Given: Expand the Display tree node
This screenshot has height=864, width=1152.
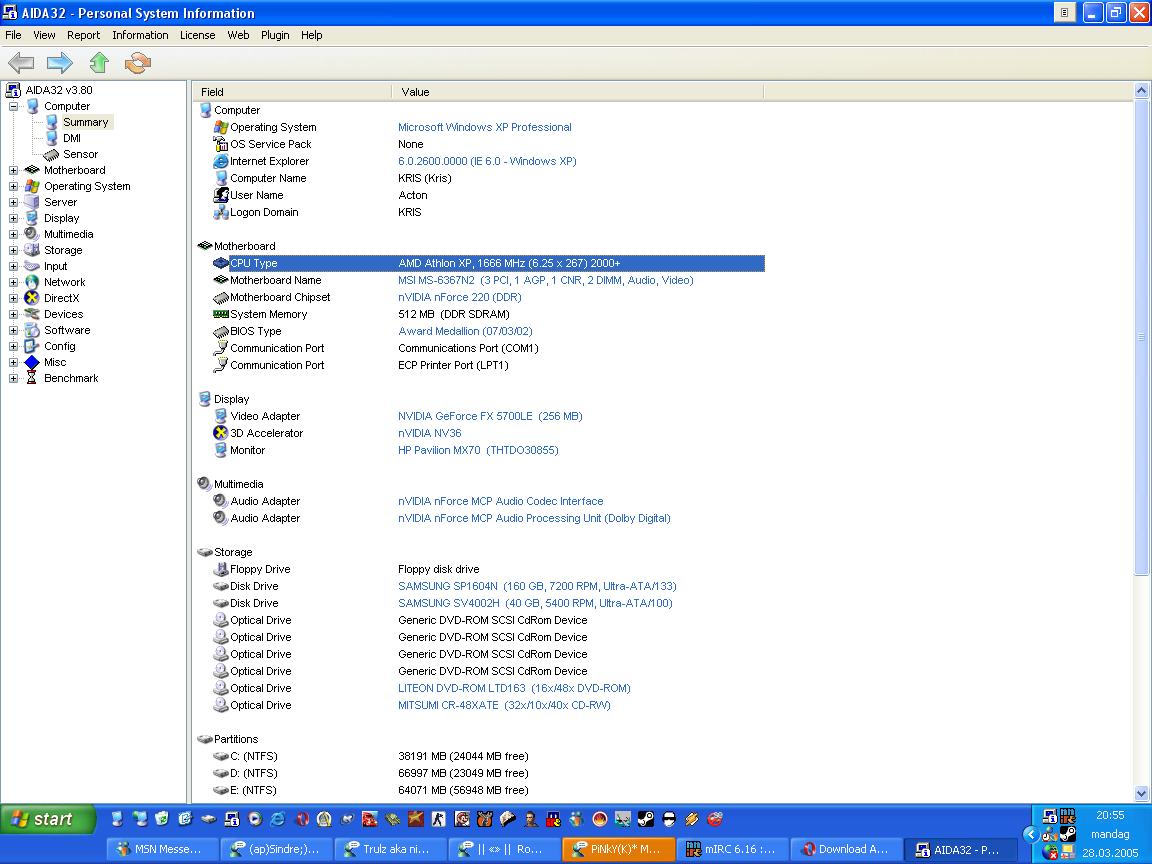Looking at the screenshot, I should 13,218.
